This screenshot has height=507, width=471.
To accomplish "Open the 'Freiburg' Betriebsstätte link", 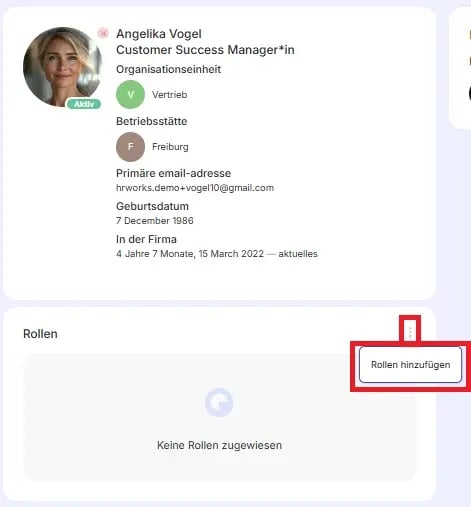I will click(x=170, y=147).
